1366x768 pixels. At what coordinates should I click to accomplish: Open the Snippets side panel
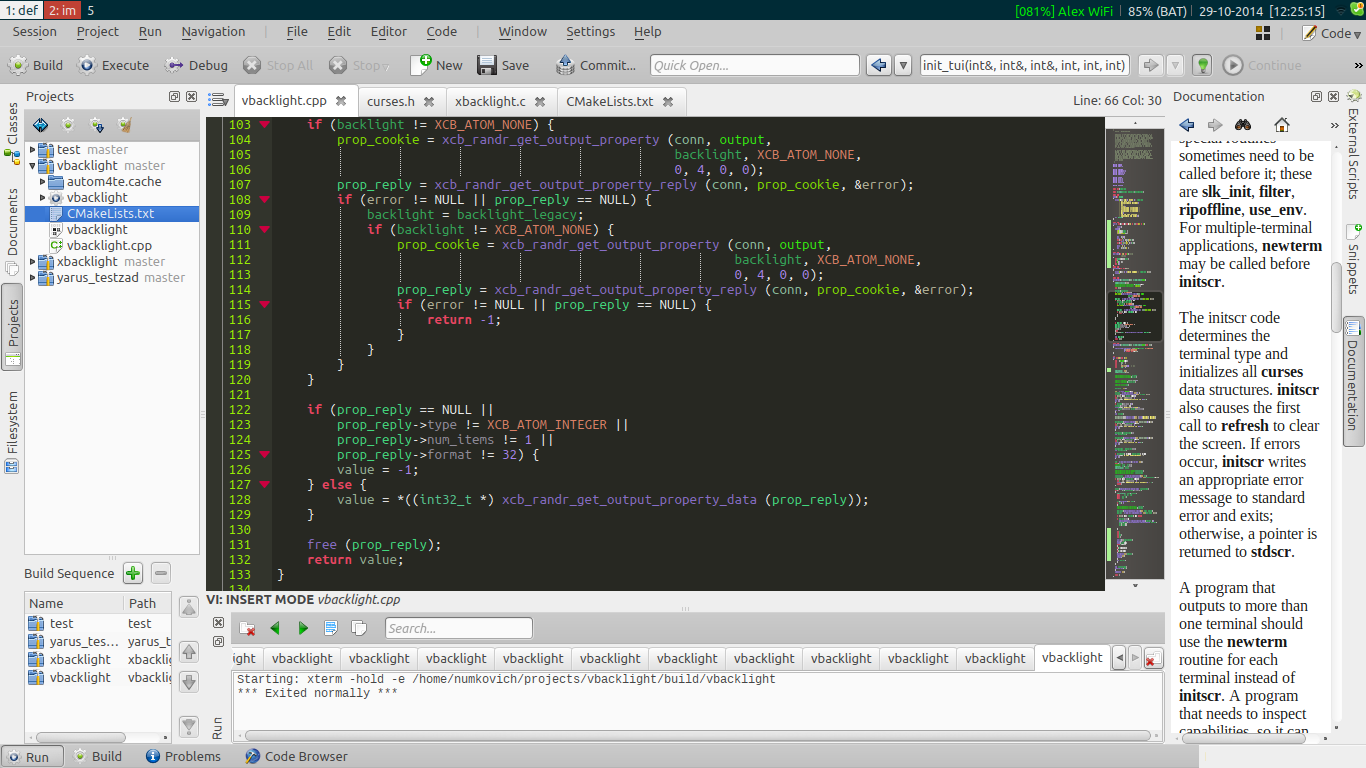pyautogui.click(x=1353, y=260)
